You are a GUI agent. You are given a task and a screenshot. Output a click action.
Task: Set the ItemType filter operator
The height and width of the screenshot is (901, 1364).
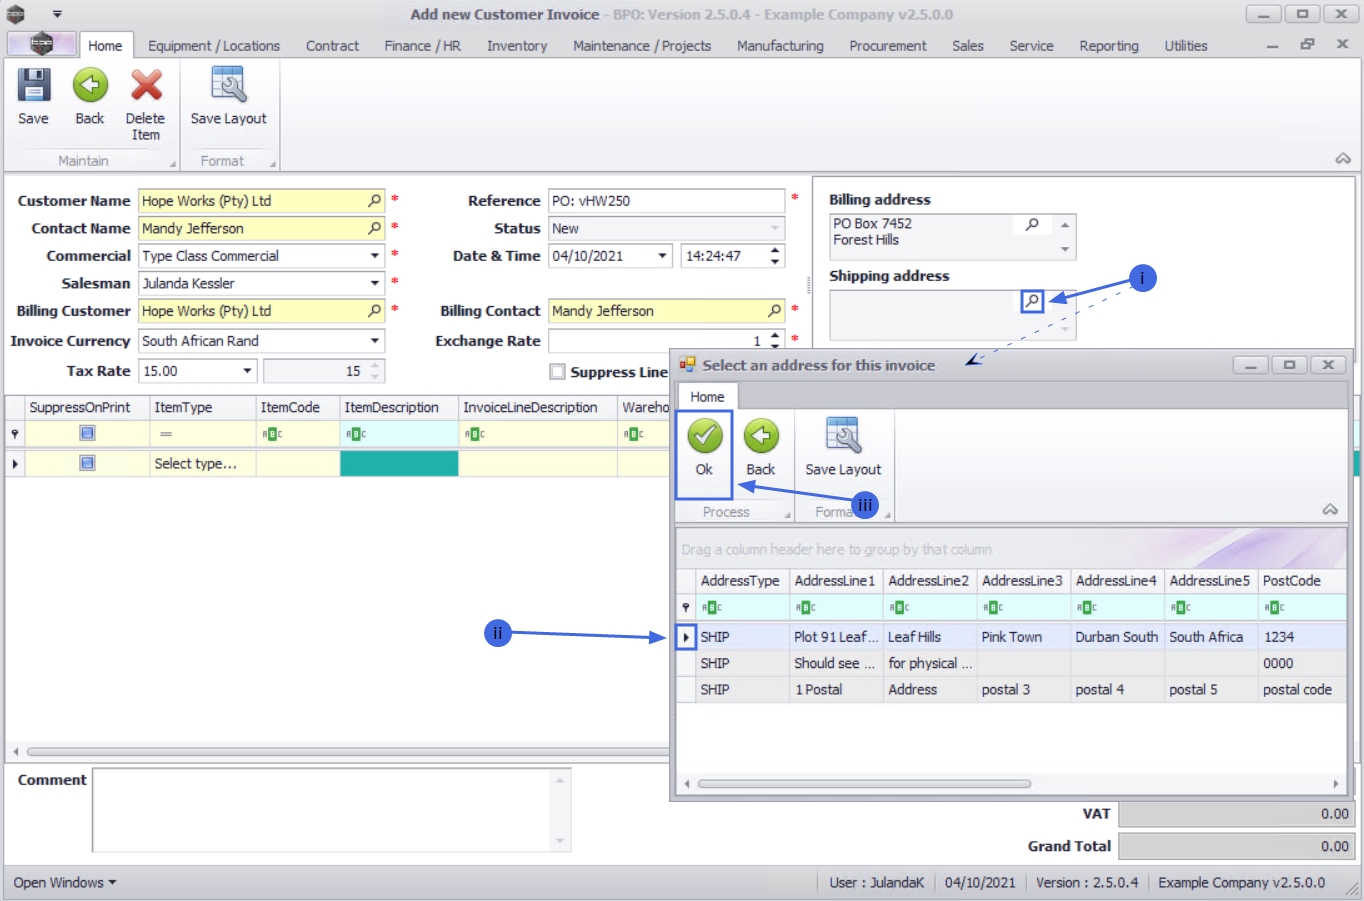point(166,434)
